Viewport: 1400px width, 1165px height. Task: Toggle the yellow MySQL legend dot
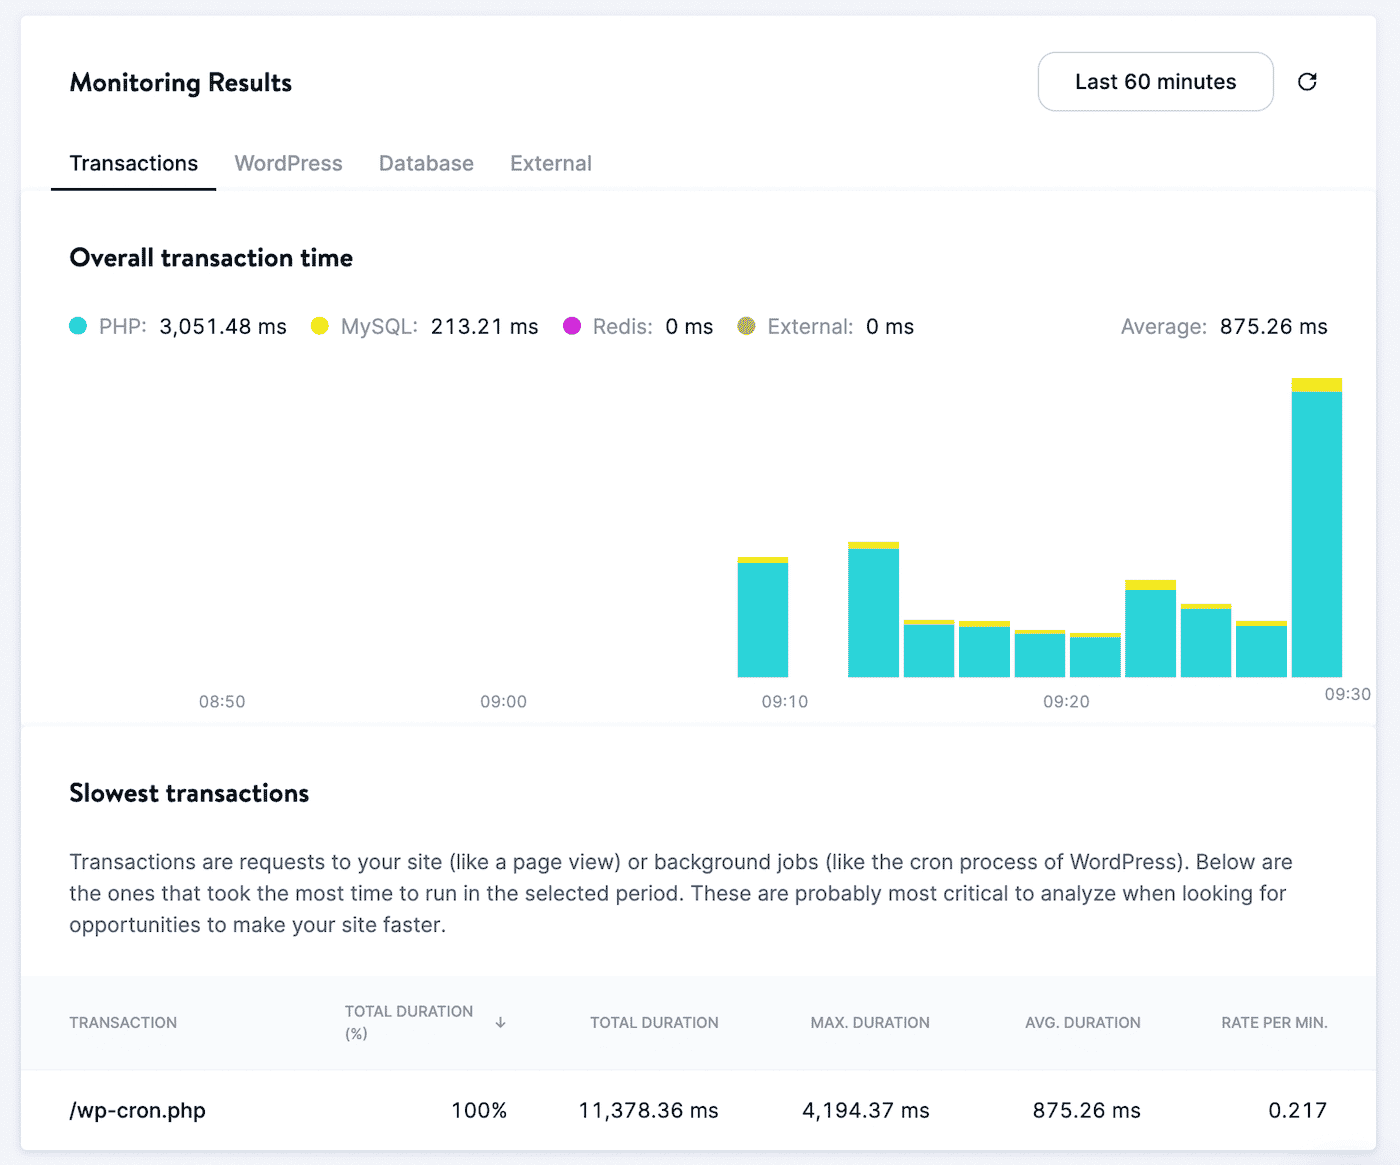320,326
